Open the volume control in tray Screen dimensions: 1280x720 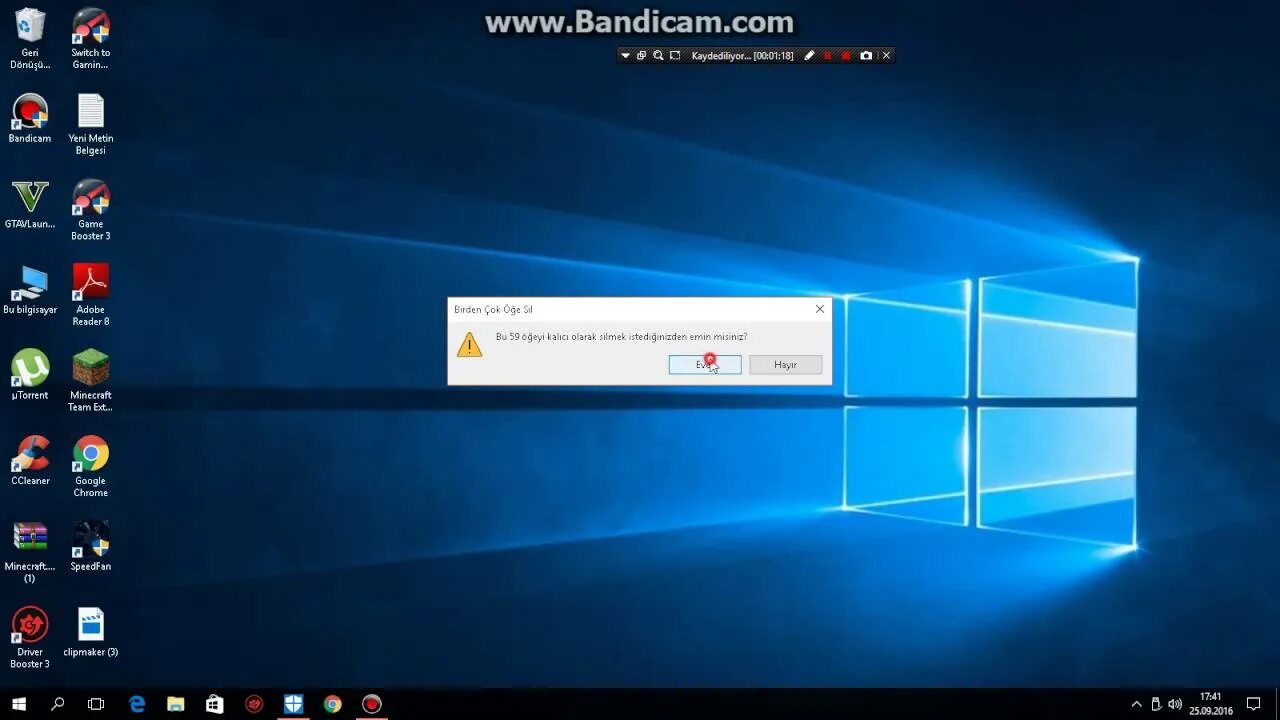(x=1175, y=704)
